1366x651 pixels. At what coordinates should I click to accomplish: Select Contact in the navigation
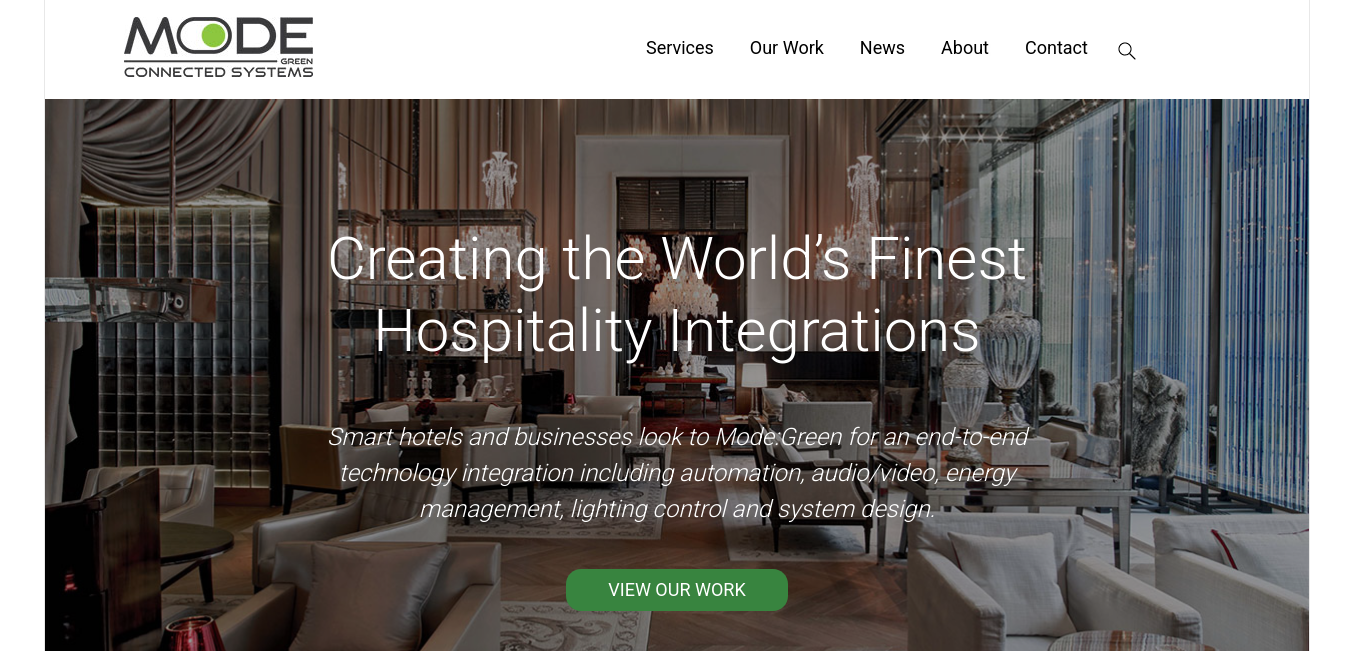[x=1056, y=48]
